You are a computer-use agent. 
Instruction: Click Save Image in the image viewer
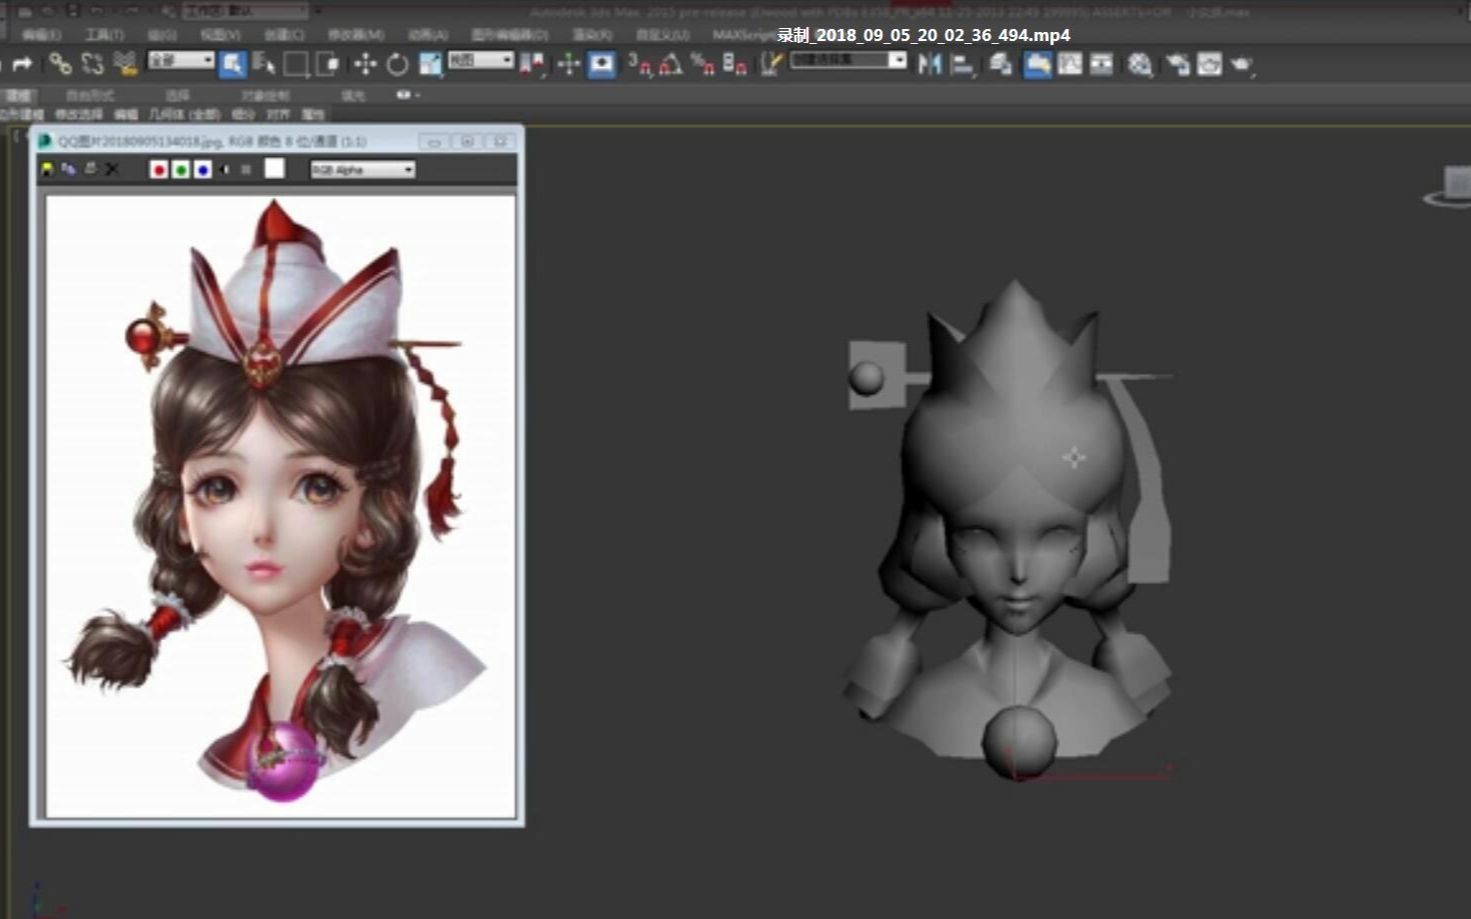(x=47, y=169)
